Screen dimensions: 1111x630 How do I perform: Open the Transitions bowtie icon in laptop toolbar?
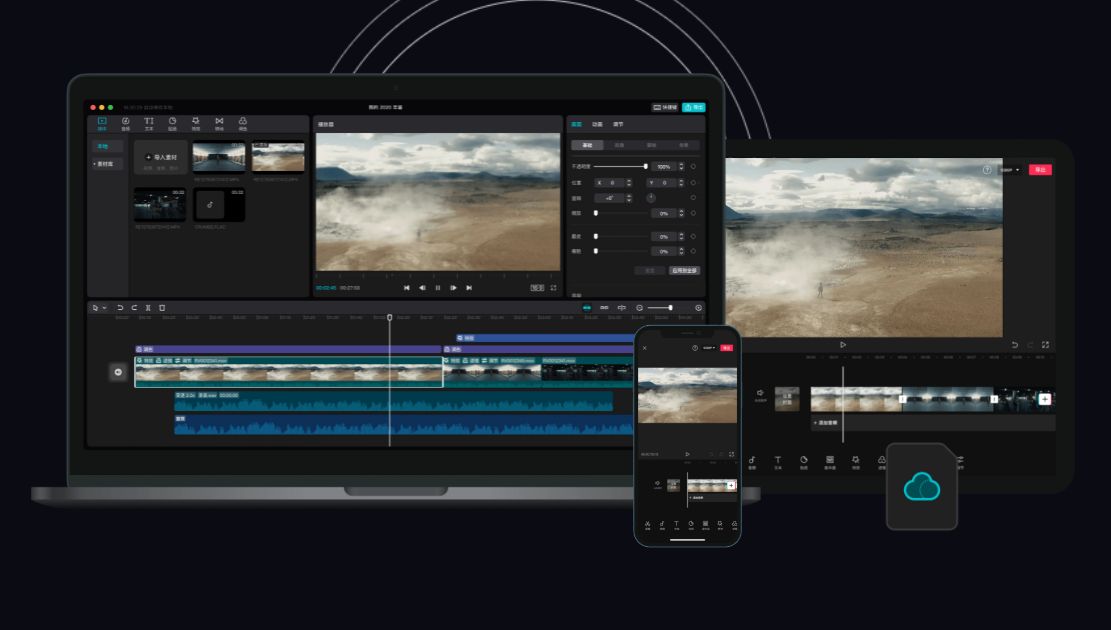click(x=219, y=121)
